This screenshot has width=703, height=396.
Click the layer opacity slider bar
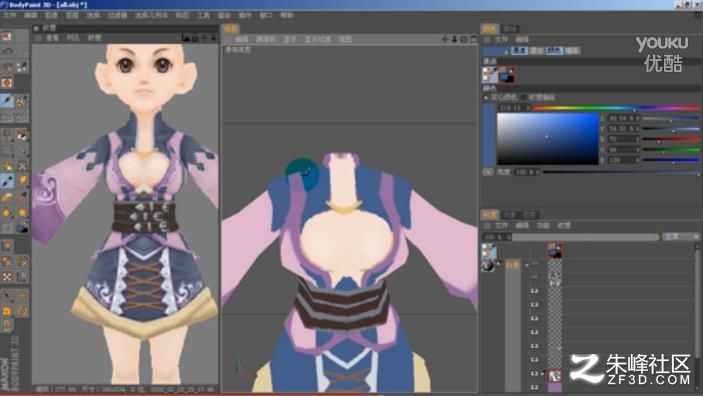[x=586, y=236]
